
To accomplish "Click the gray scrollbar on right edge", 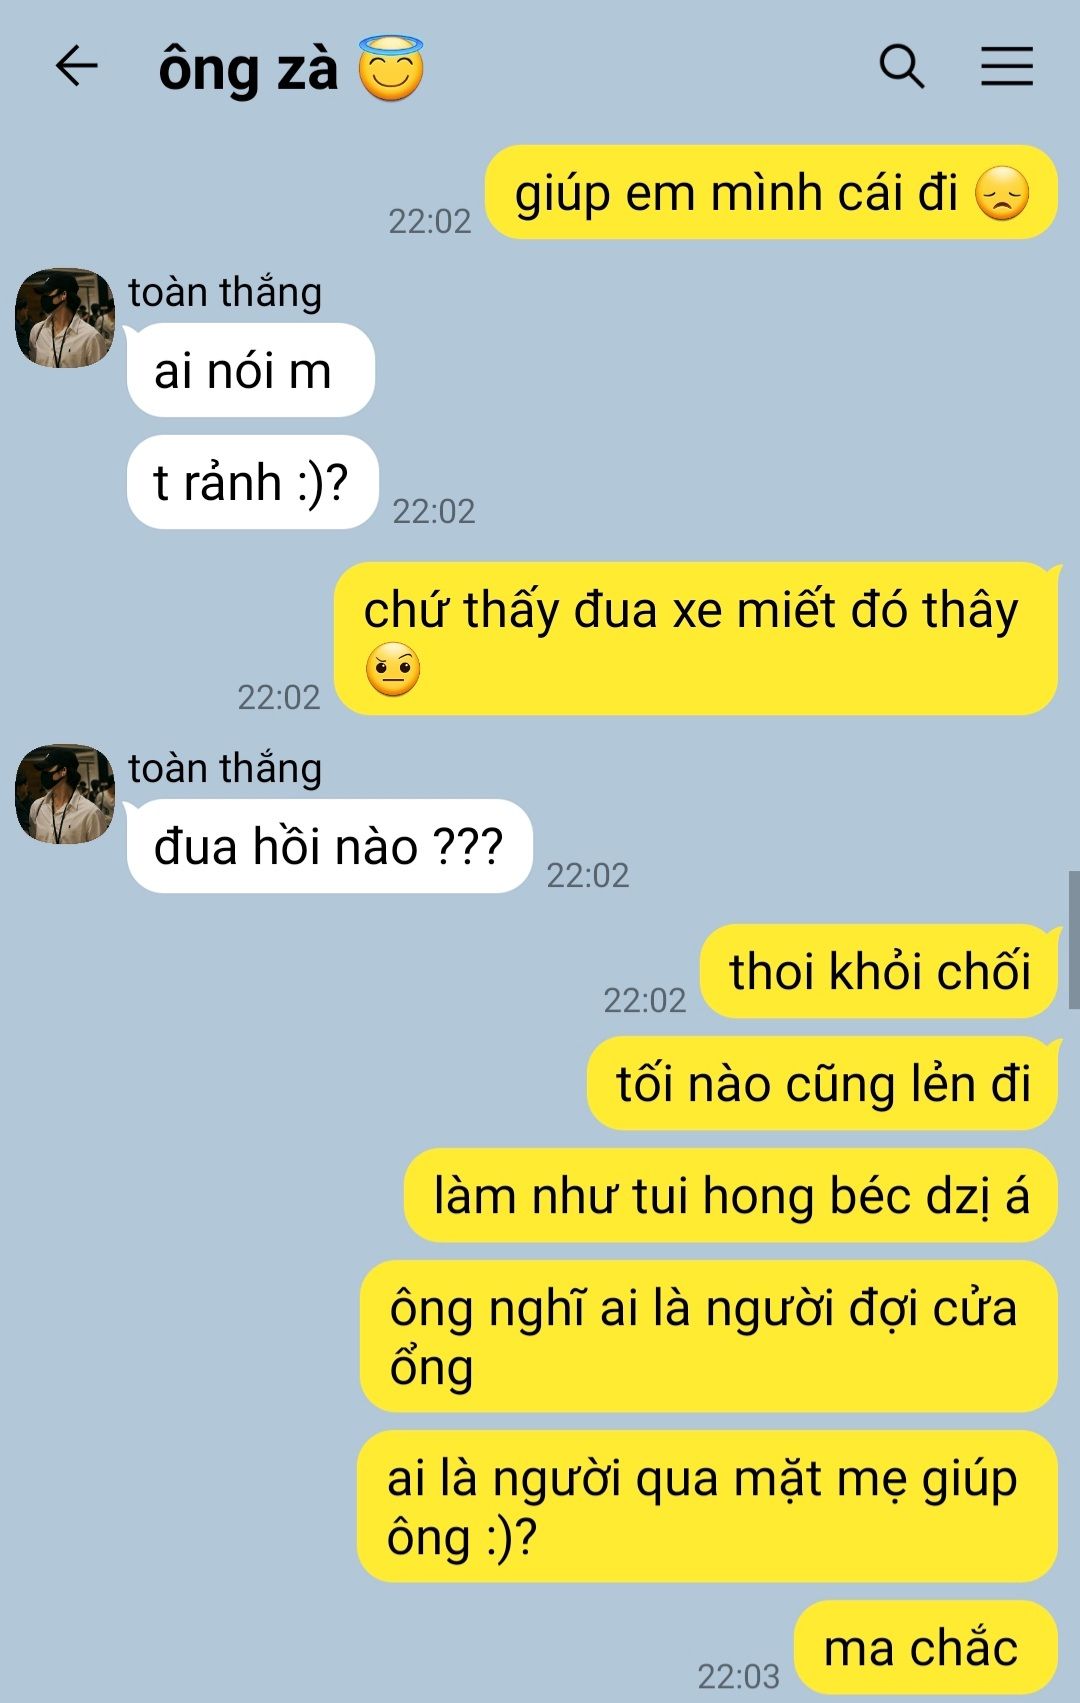I will [x=1074, y=940].
